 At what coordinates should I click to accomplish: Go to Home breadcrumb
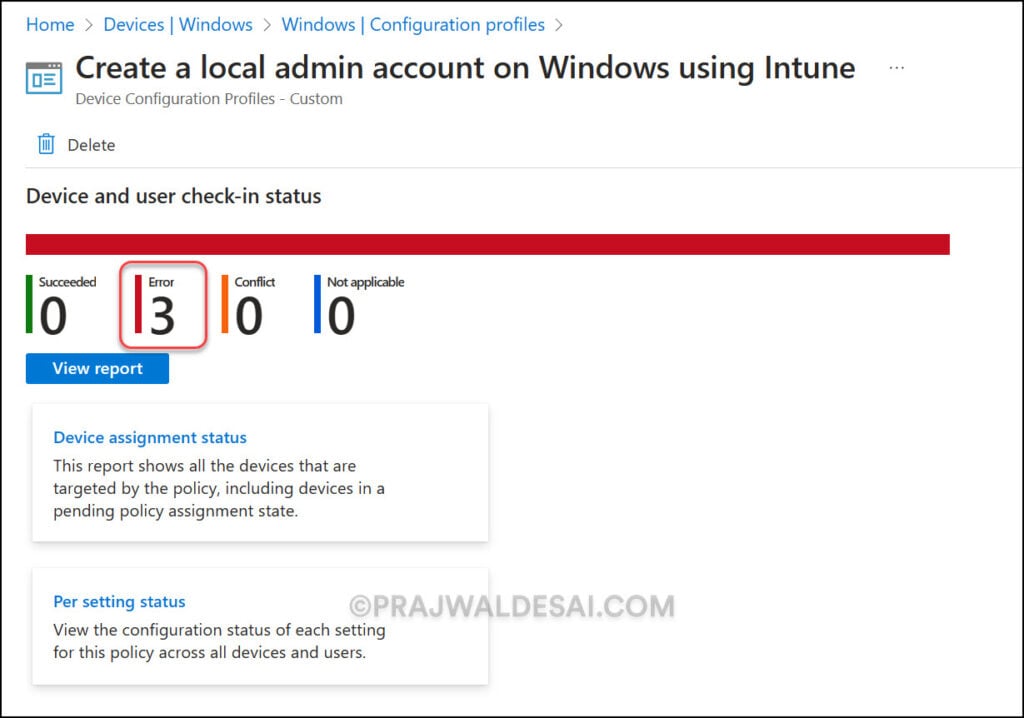(50, 25)
